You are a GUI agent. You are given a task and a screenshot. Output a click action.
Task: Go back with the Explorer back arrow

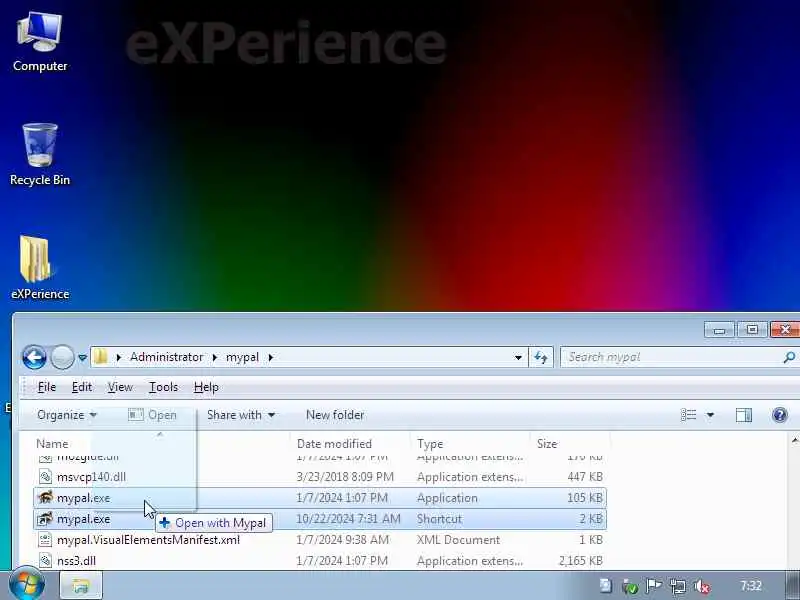click(x=34, y=357)
